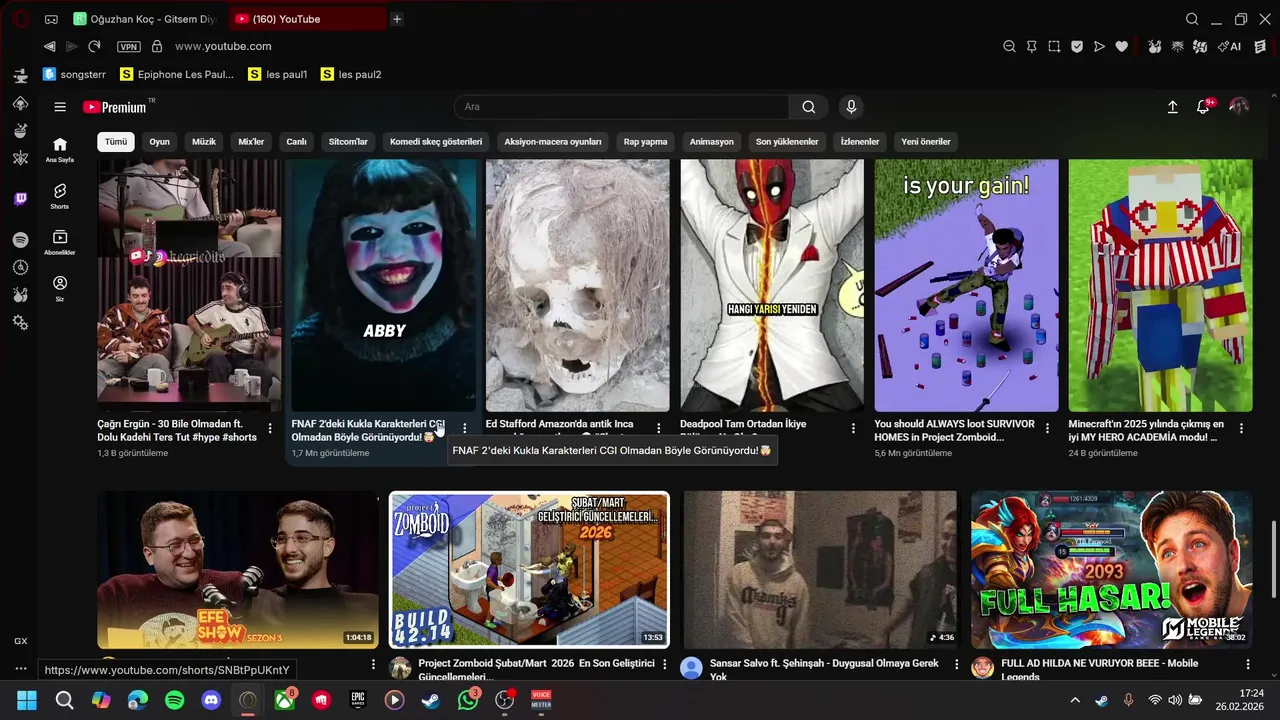Viewport: 1280px width, 720px height.
Task: Open the Epiphone Les Paul bookmark
Action: pyautogui.click(x=177, y=74)
